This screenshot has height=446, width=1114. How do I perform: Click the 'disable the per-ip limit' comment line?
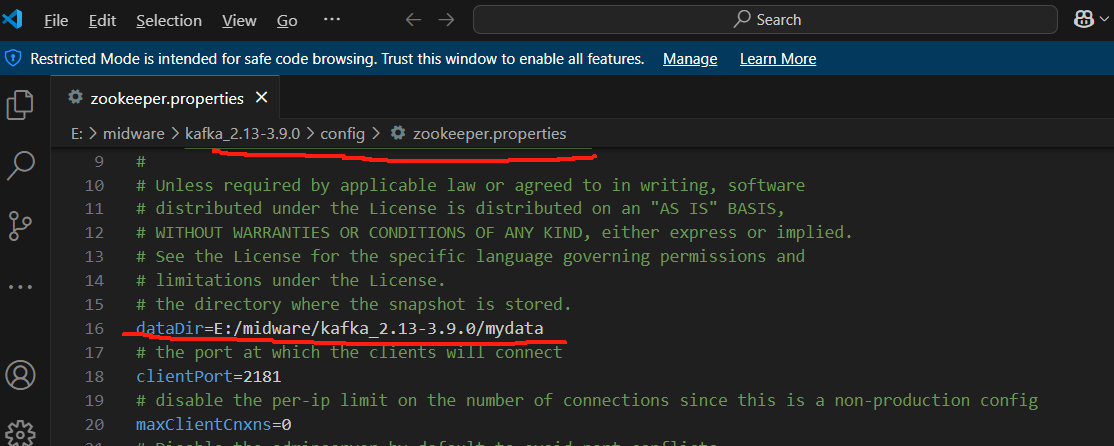pos(587,401)
